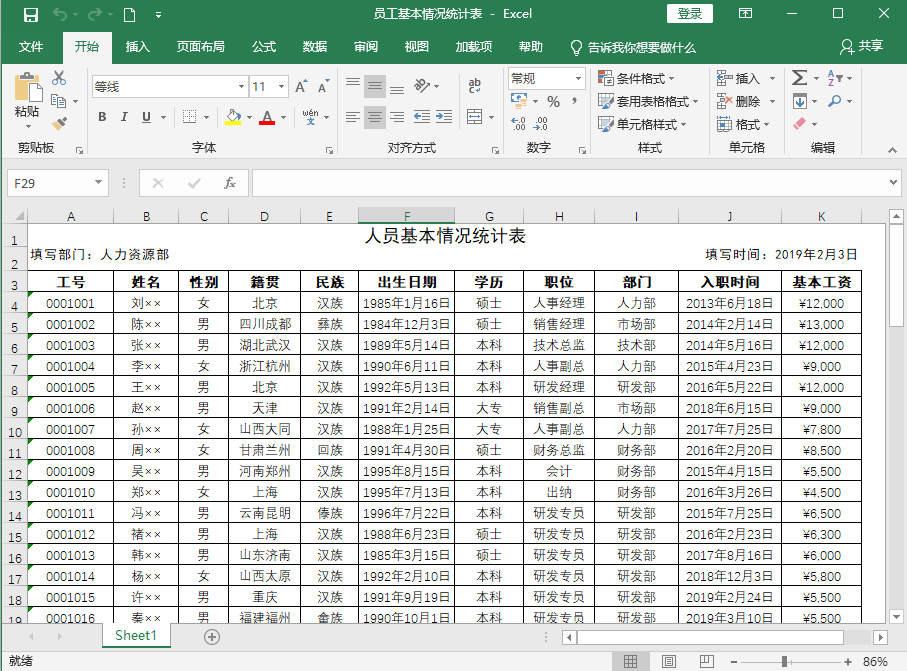Expand the Name Box dropdown arrow
This screenshot has height=671, width=907.
pyautogui.click(x=98, y=183)
